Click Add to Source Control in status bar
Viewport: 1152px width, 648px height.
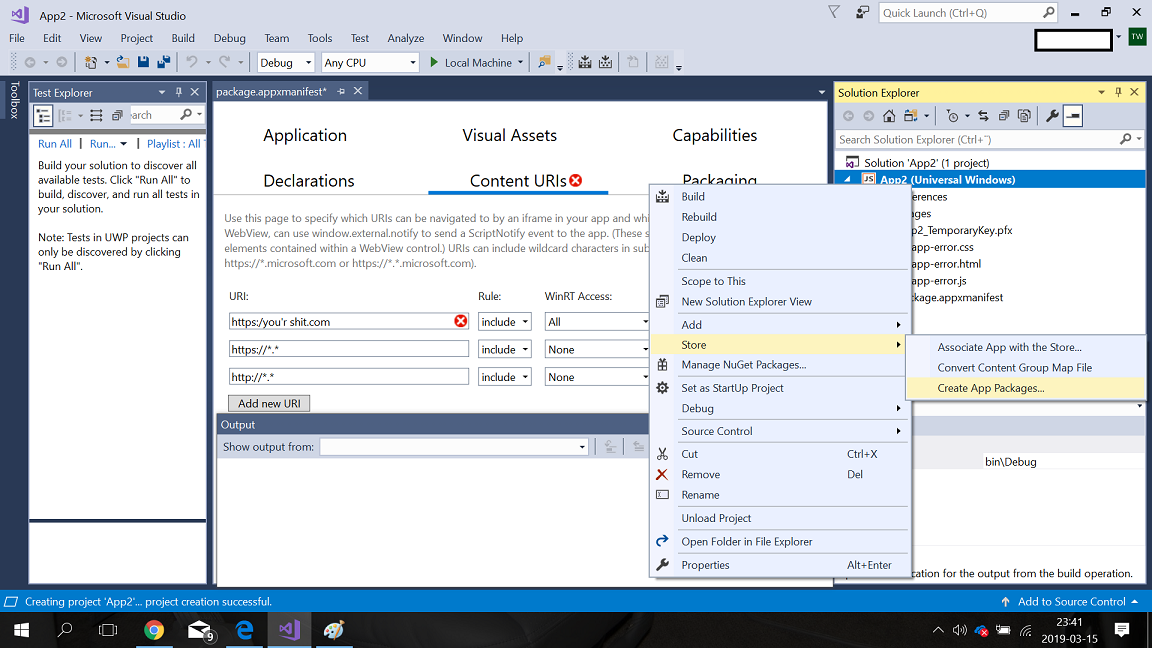point(1071,602)
